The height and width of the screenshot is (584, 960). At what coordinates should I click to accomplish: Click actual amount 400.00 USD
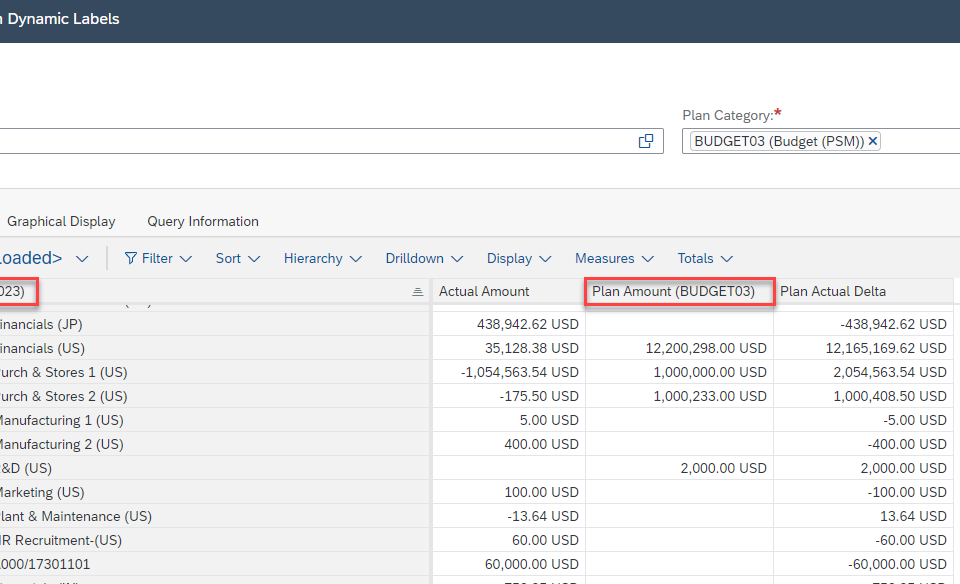click(541, 444)
